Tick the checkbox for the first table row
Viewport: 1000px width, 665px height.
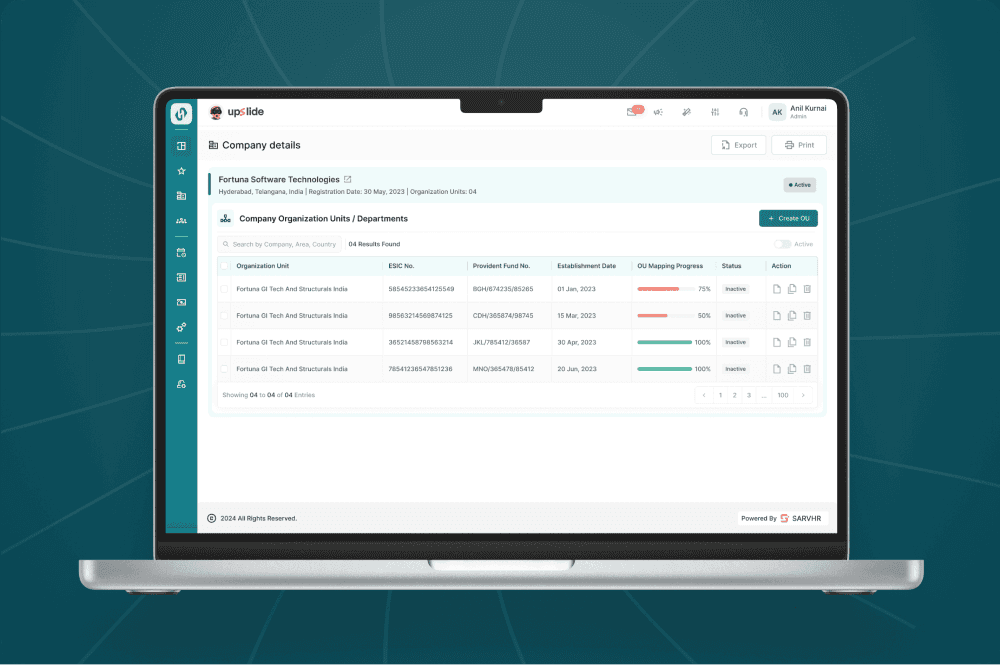tap(225, 288)
